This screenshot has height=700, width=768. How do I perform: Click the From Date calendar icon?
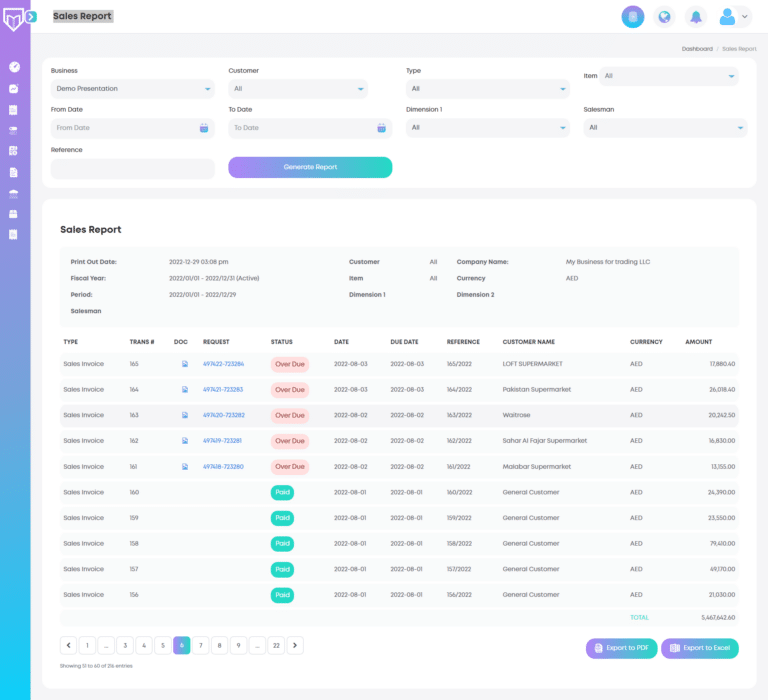point(203,128)
